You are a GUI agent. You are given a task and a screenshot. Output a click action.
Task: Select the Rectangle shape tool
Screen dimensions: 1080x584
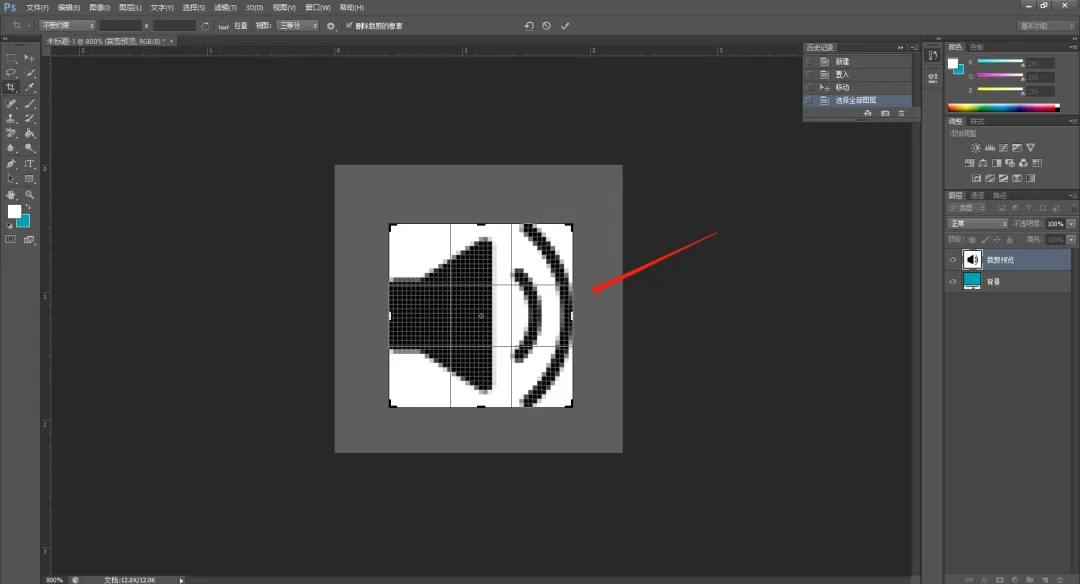click(x=29, y=179)
